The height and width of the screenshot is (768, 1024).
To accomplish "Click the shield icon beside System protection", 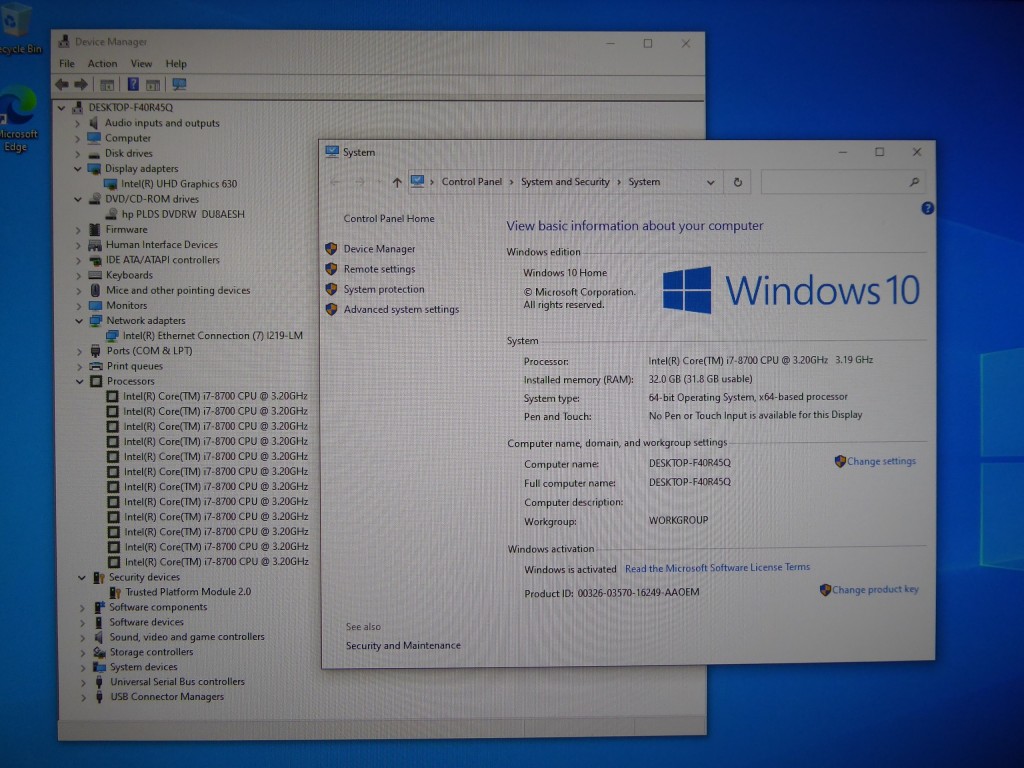I will pos(331,289).
